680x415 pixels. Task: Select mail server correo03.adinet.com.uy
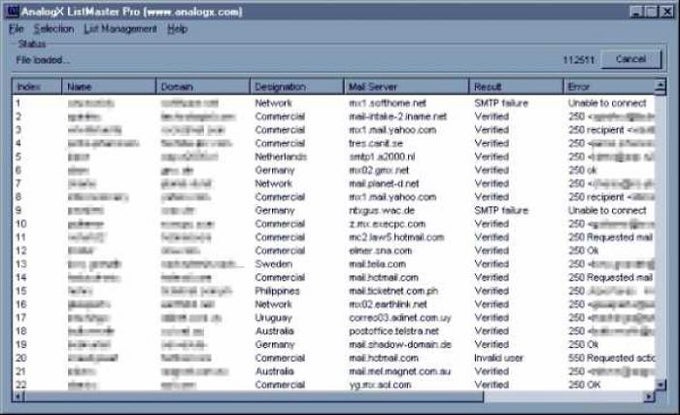pyautogui.click(x=400, y=318)
